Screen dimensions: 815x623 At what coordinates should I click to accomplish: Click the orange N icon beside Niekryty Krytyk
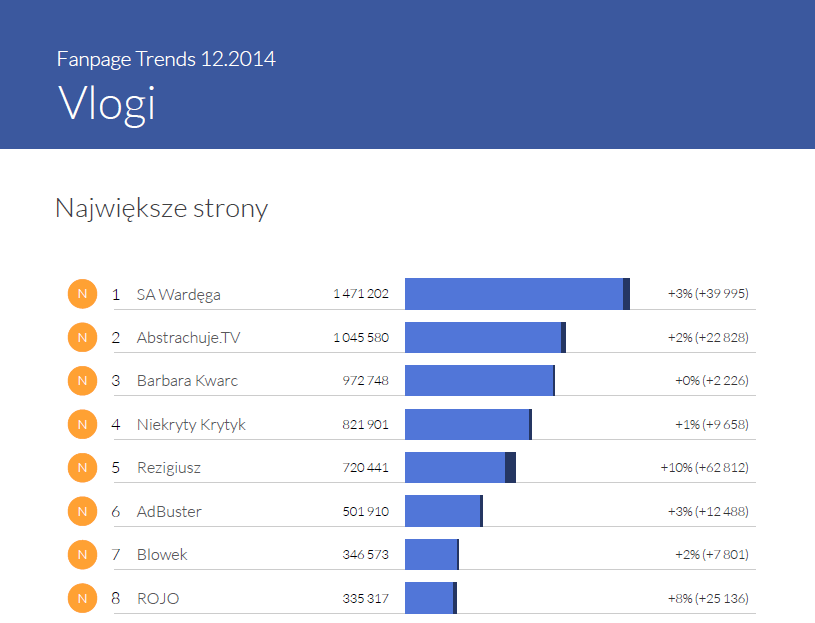(82, 424)
